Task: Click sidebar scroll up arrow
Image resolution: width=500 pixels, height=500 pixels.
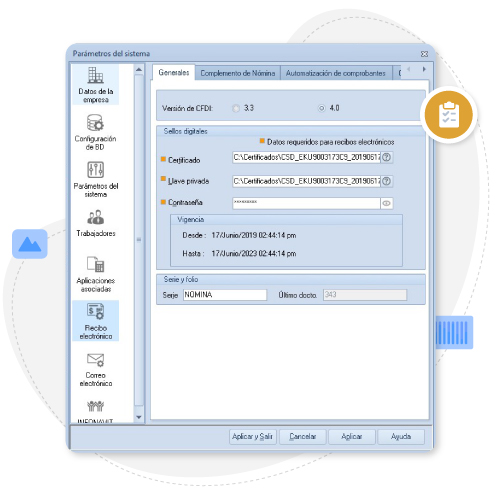Action: click(139, 70)
